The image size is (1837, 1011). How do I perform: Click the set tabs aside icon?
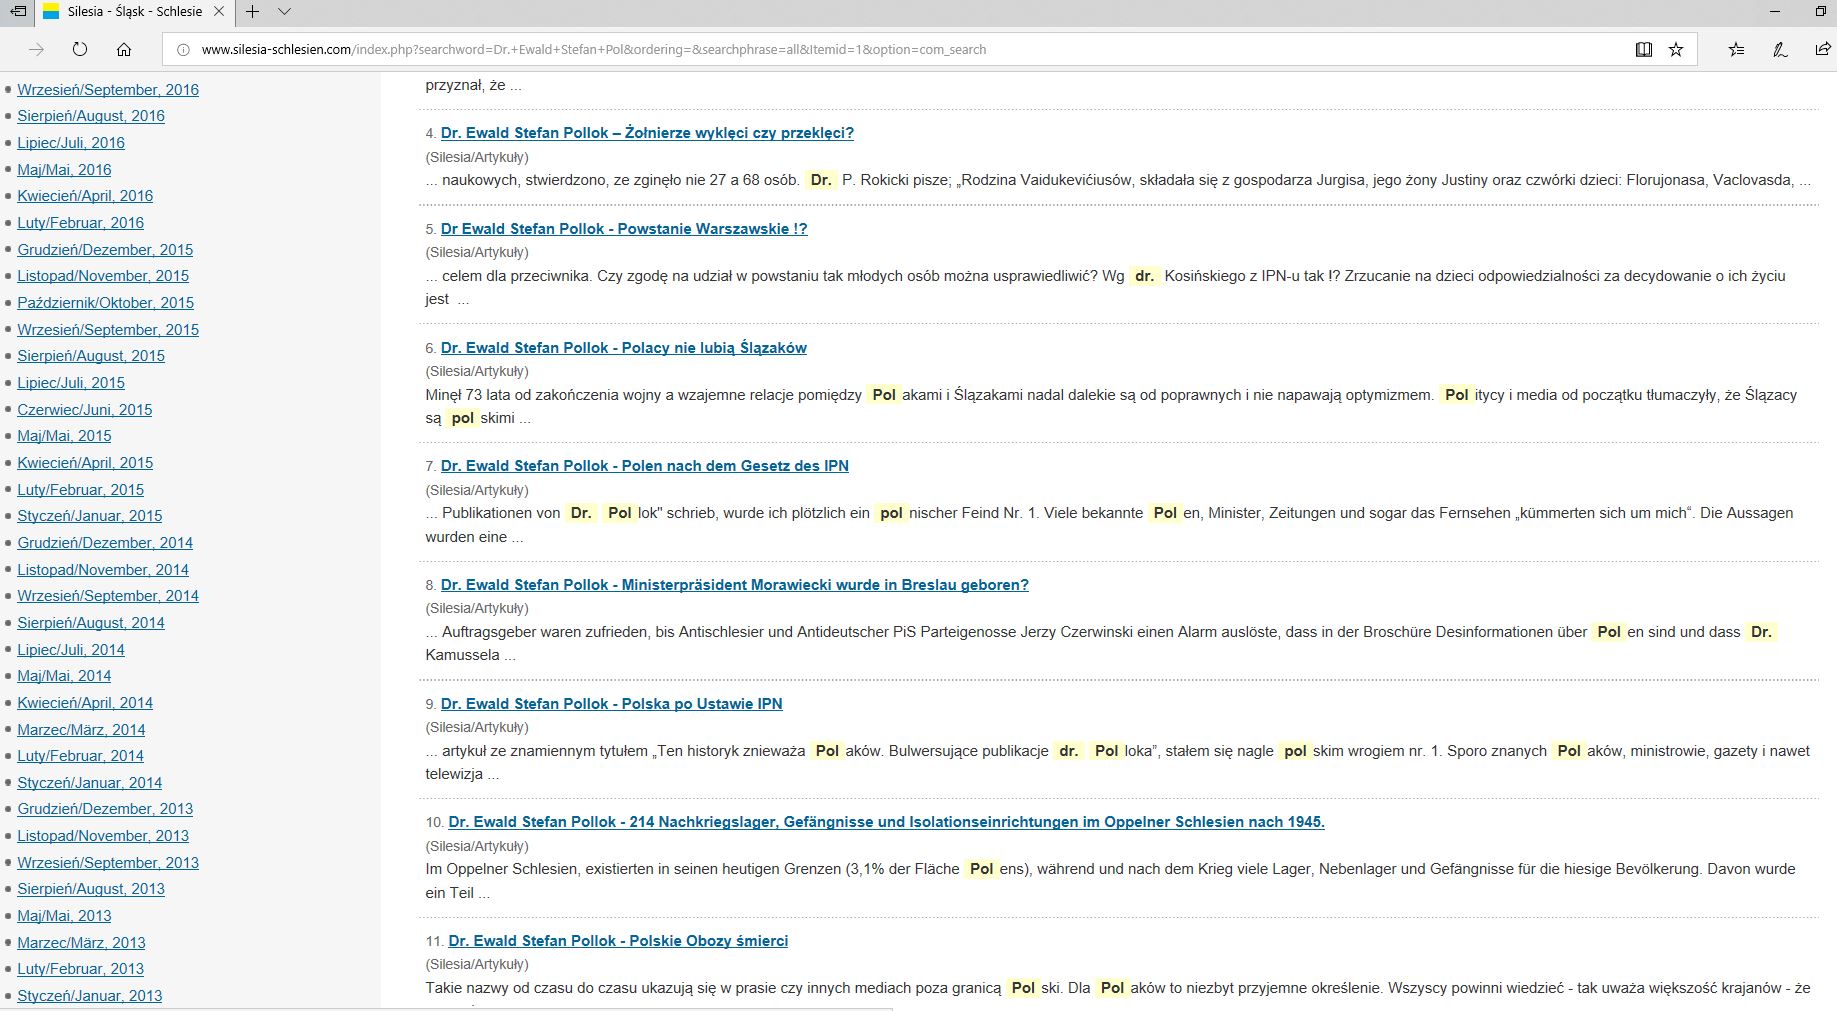pyautogui.click(x=18, y=12)
